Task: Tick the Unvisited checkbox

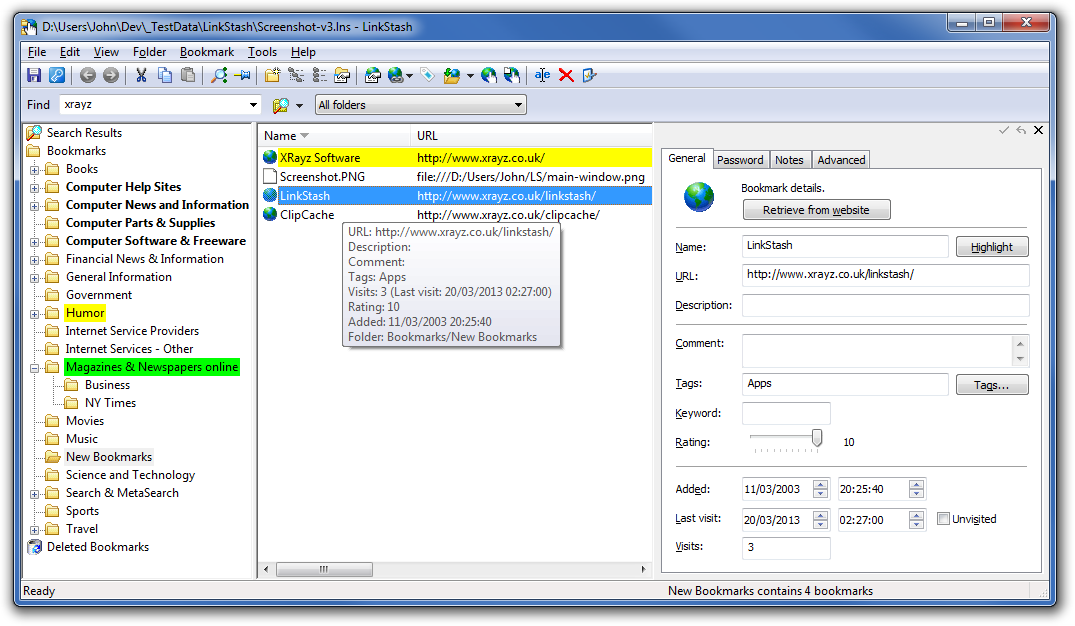Action: (943, 519)
